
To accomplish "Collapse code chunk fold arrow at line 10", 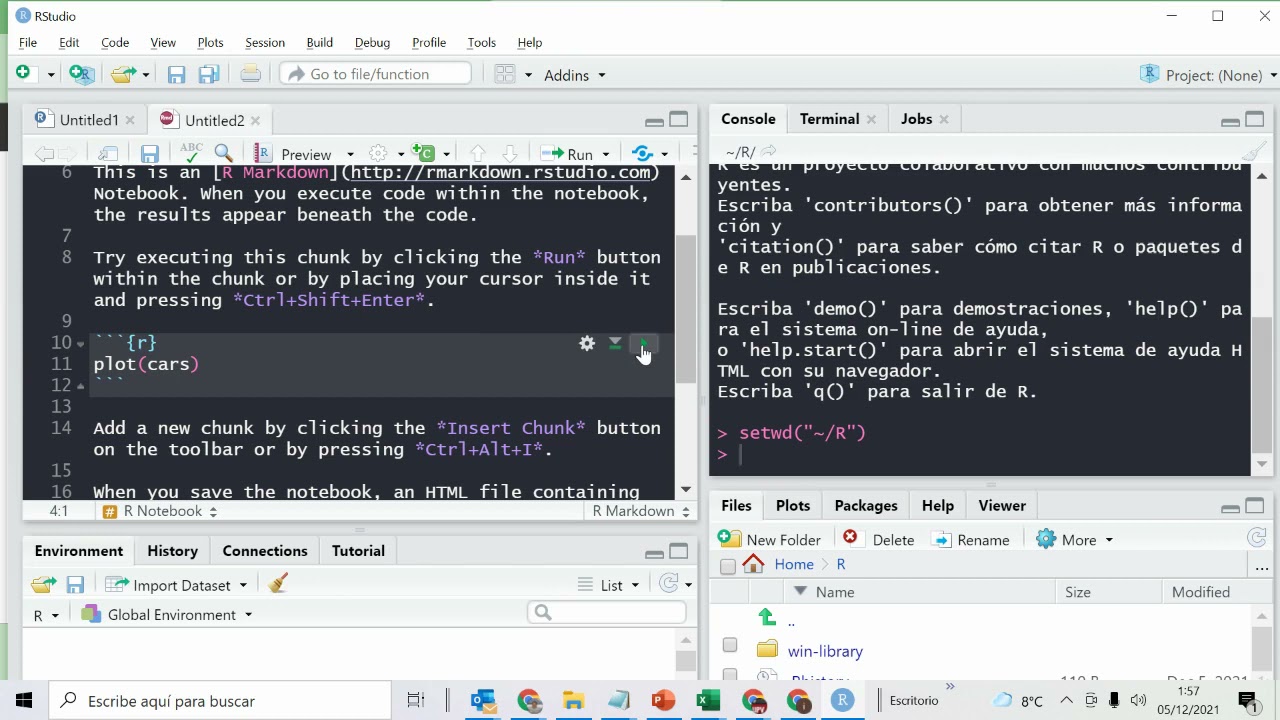I will click(80, 343).
